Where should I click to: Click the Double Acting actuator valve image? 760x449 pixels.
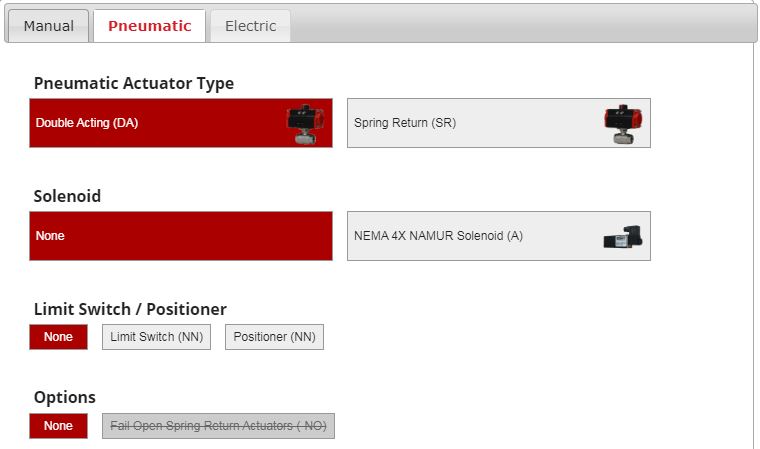coord(305,124)
